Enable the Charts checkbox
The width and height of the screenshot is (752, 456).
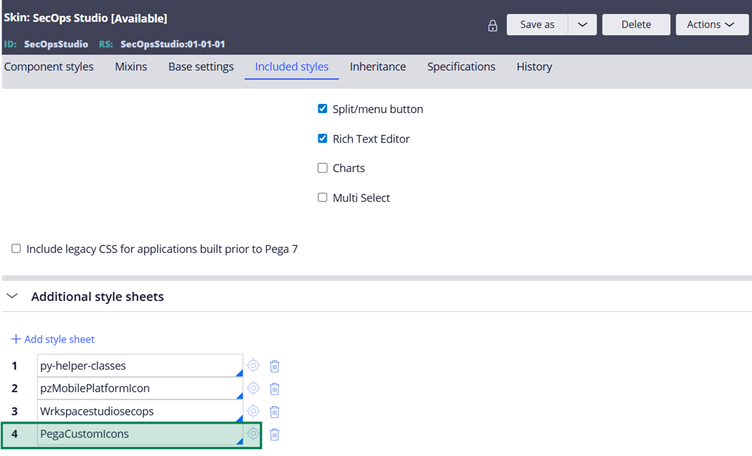323,168
